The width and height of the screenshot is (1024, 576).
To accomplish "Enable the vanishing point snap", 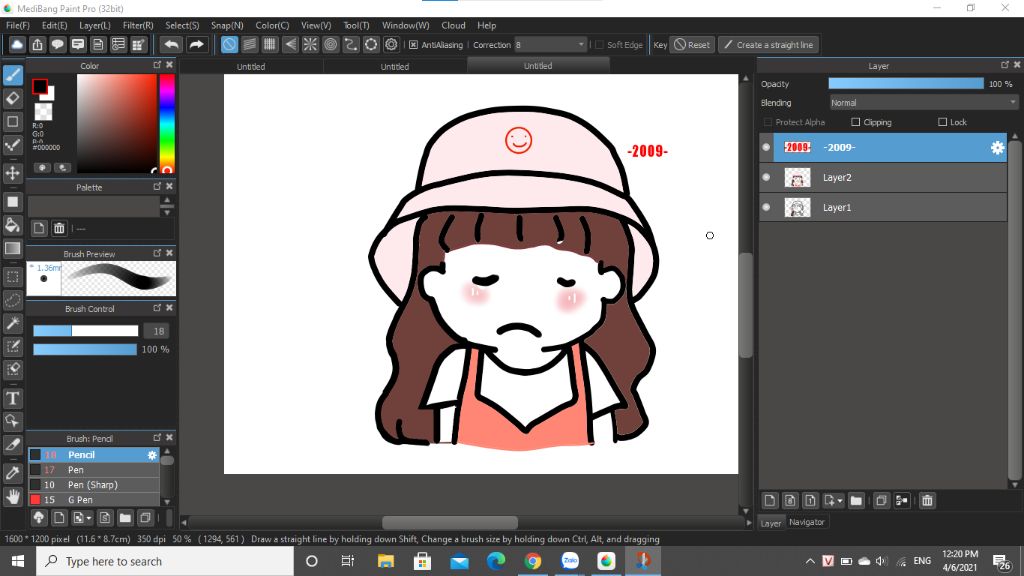I will coord(290,44).
